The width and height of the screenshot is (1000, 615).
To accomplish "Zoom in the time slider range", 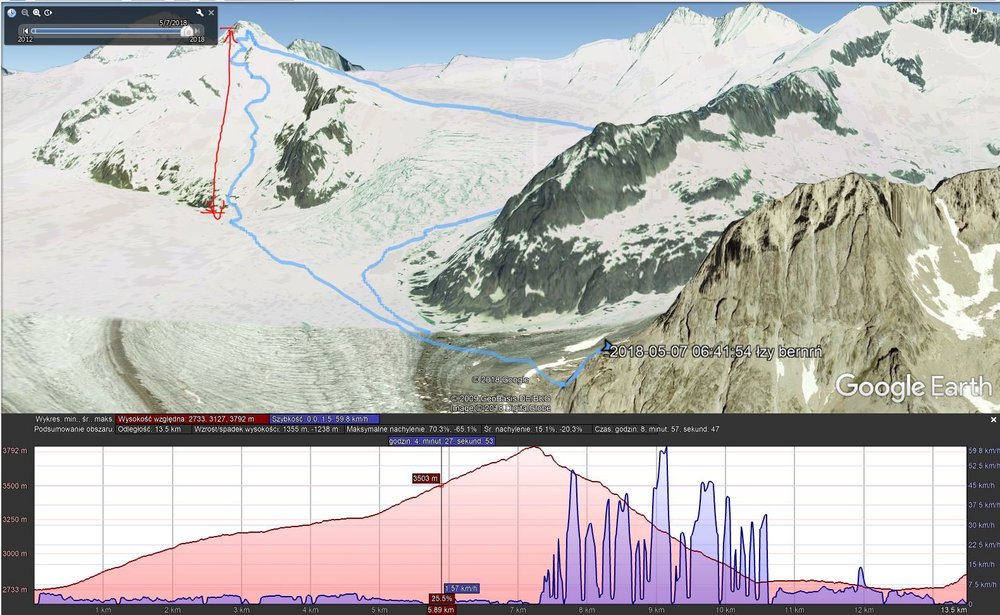I will pyautogui.click(x=36, y=12).
